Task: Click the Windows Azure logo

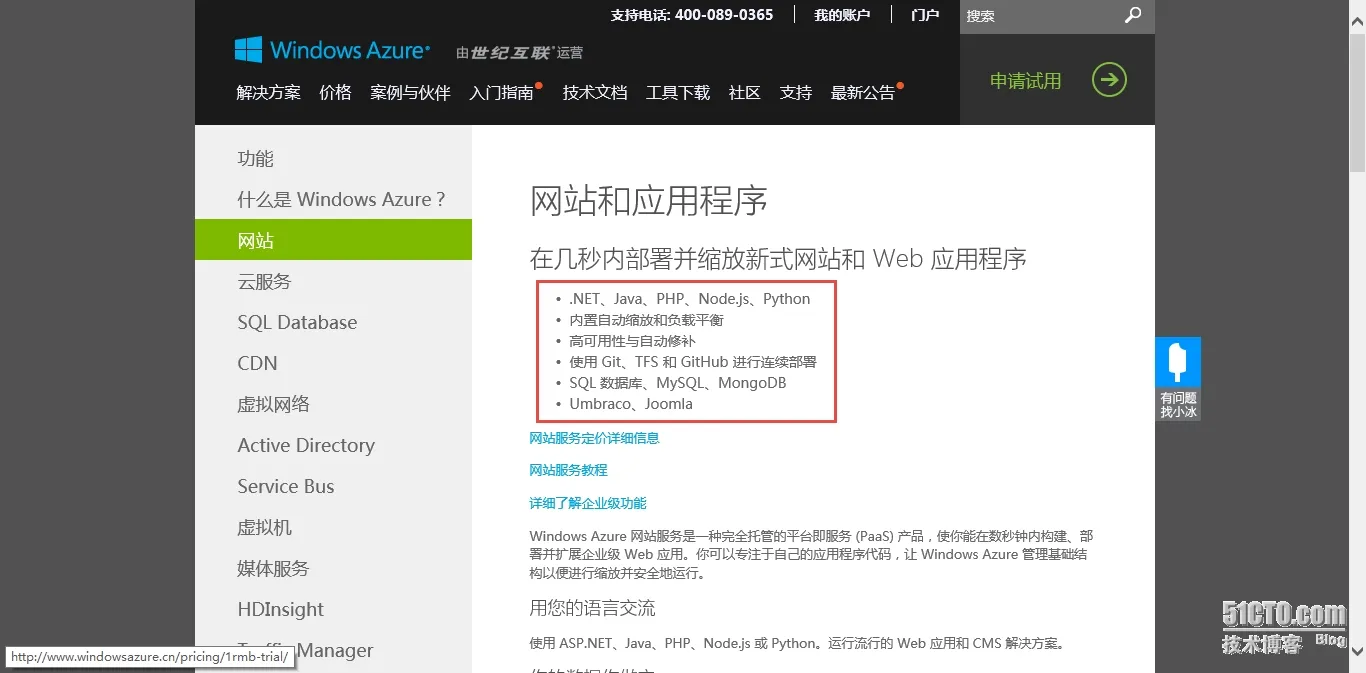Action: point(332,50)
